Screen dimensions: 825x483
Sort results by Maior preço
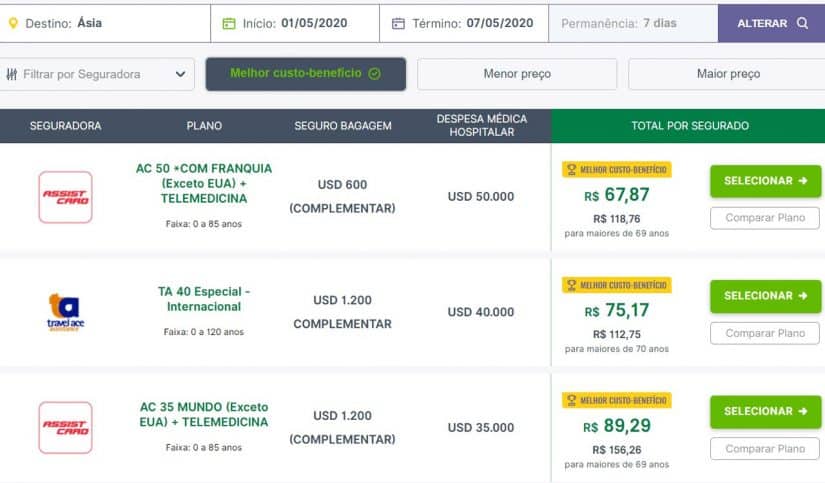point(728,74)
